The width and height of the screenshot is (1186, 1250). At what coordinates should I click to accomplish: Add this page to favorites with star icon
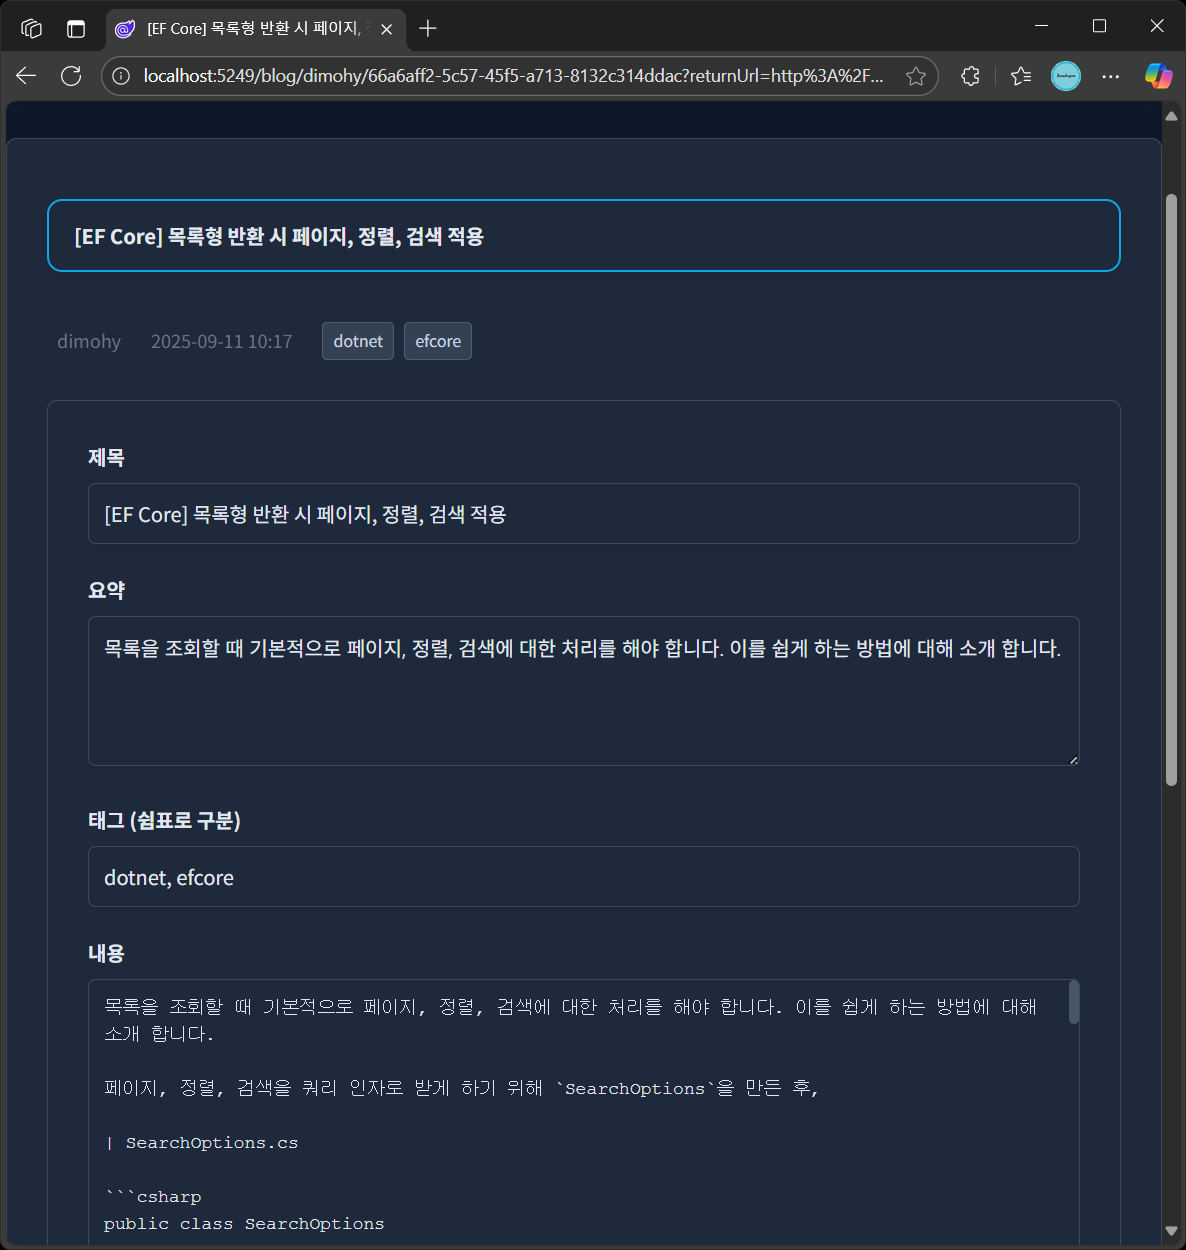click(915, 76)
